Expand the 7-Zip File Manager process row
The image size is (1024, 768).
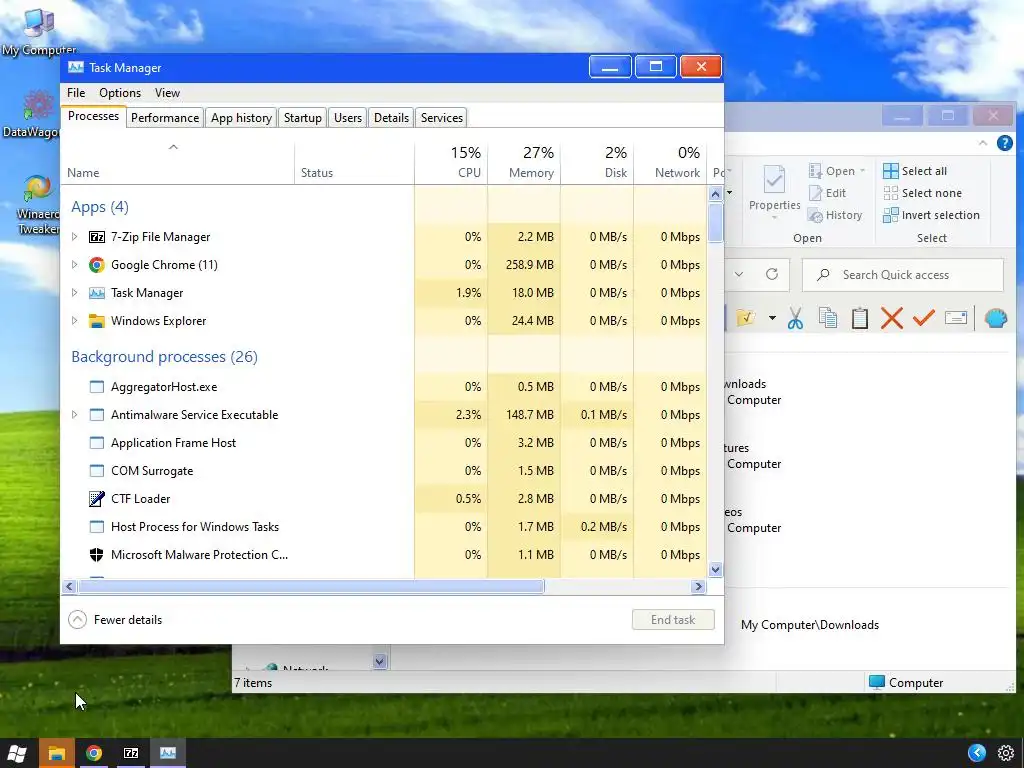tap(74, 237)
